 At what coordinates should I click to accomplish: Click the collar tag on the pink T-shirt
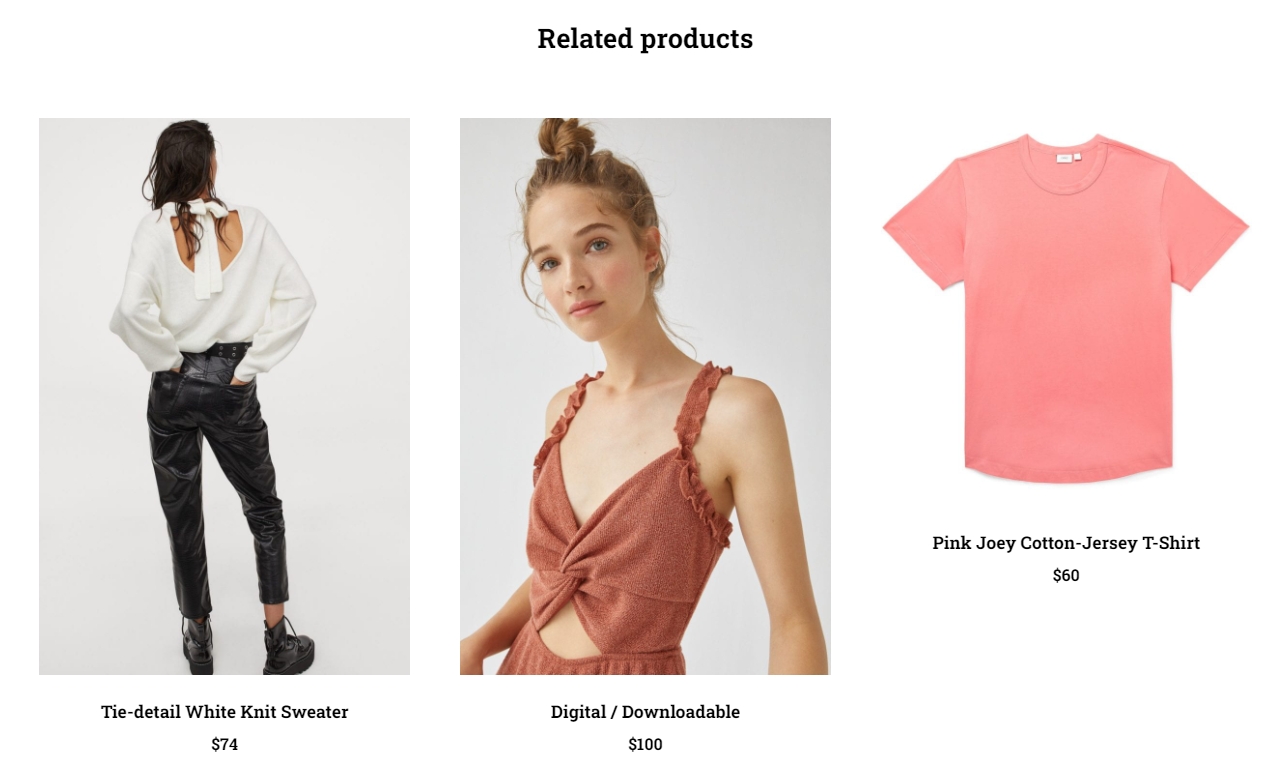[x=1063, y=158]
